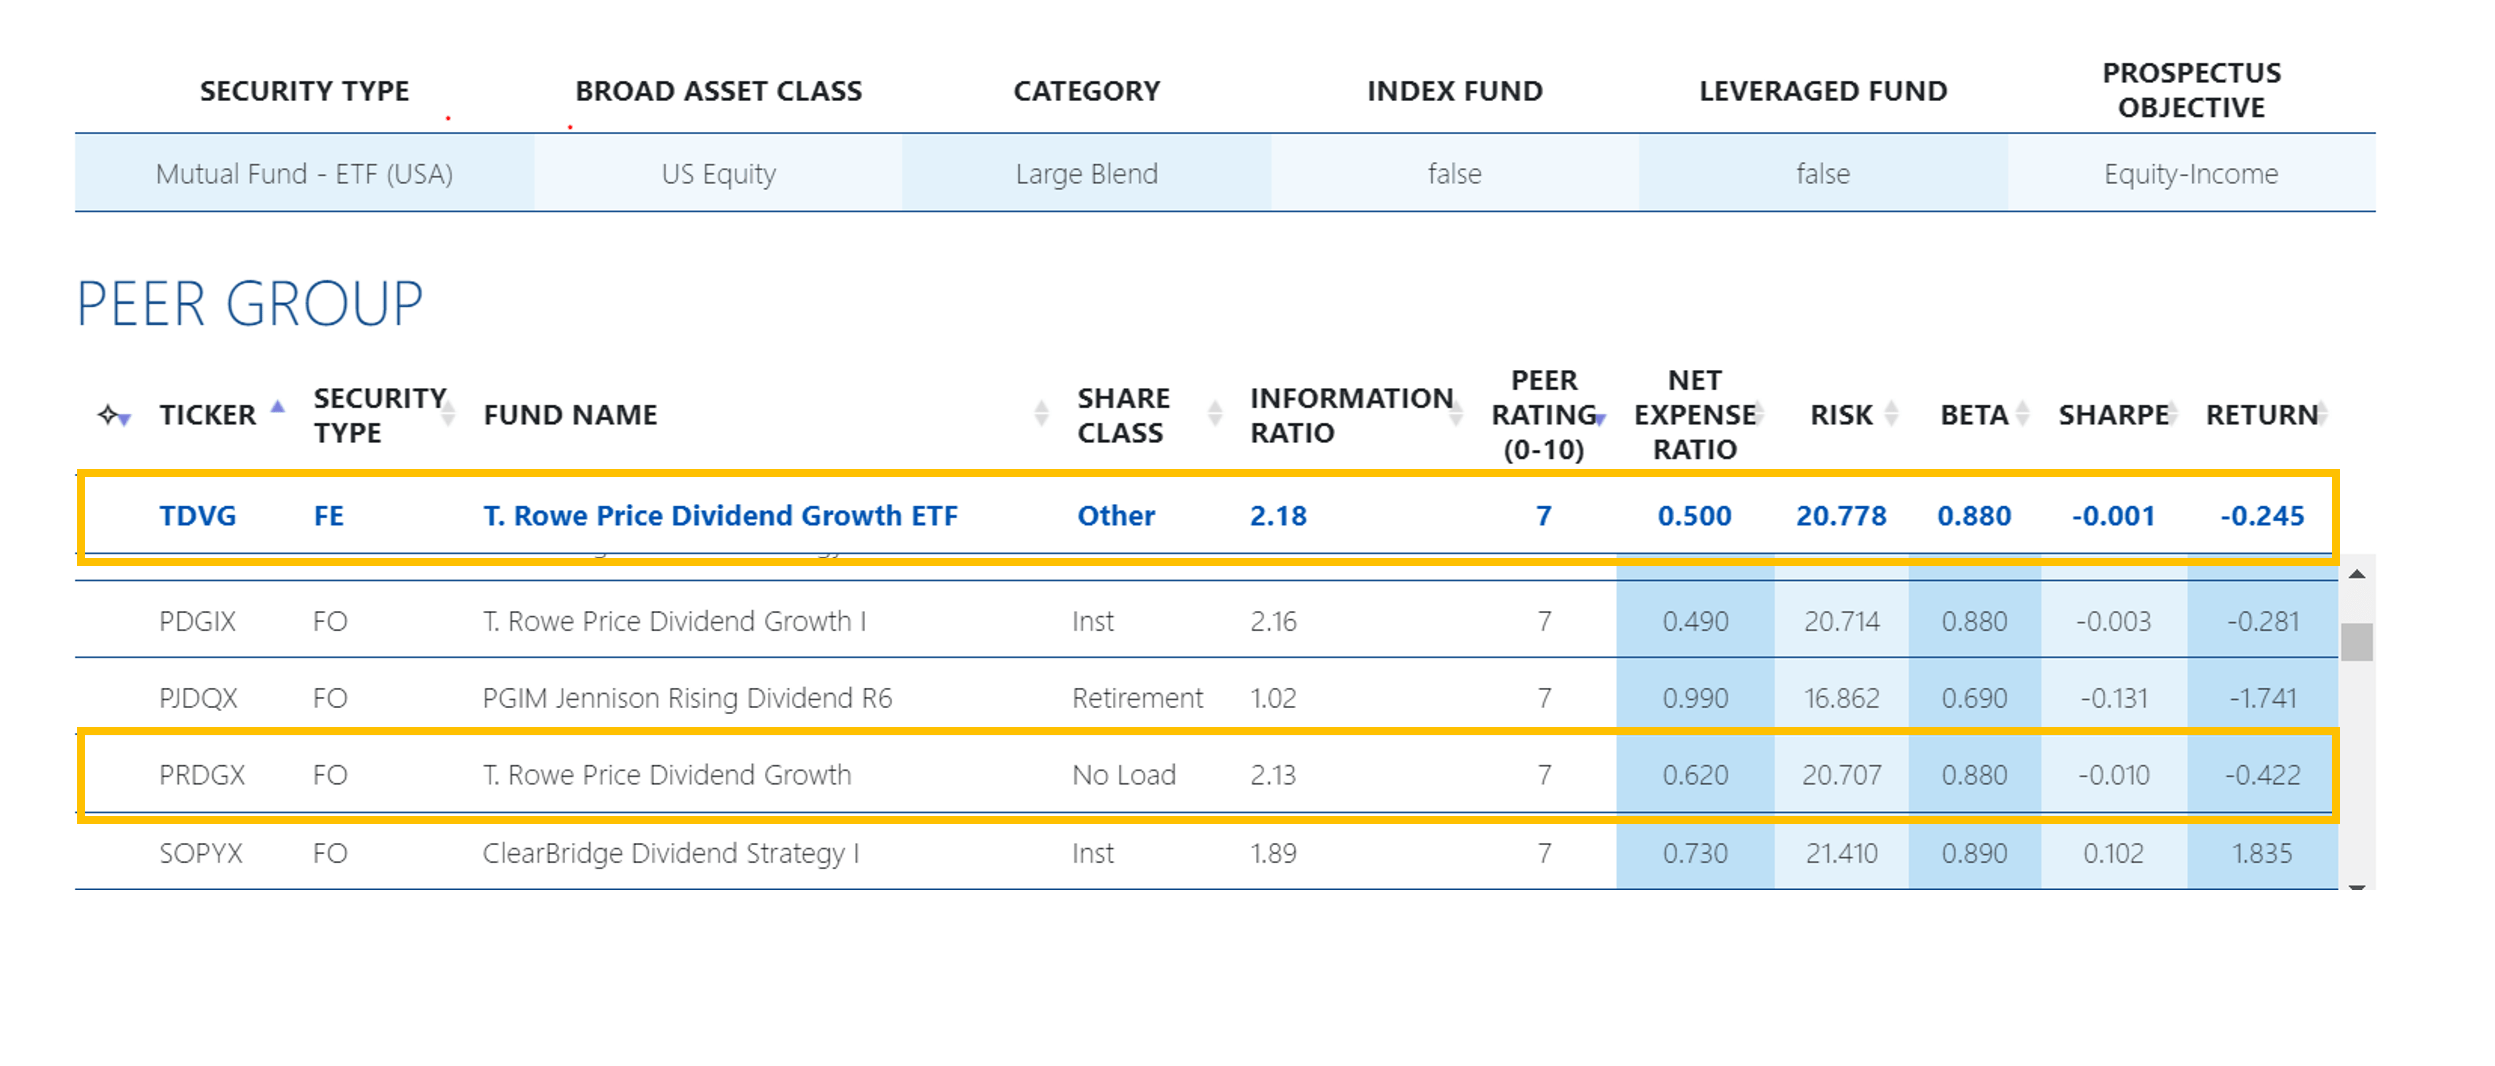2495x1066 pixels.
Task: Click risk value 20.714
Action: 1842,622
